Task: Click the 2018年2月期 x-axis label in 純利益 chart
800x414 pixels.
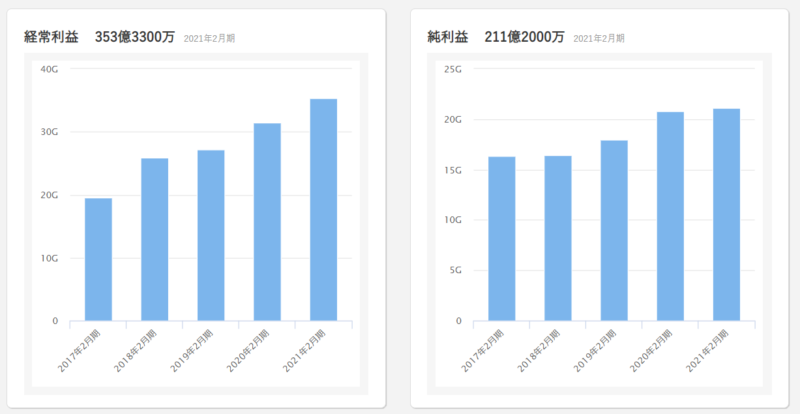Action: pyautogui.click(x=538, y=350)
